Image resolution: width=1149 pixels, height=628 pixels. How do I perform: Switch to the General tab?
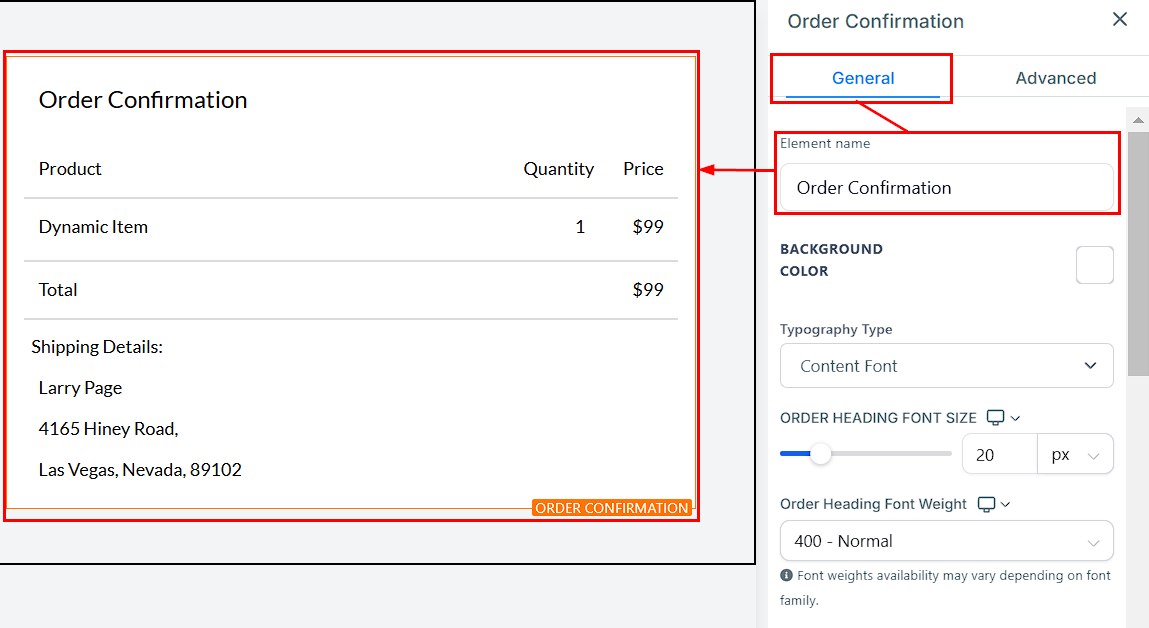(x=862, y=78)
